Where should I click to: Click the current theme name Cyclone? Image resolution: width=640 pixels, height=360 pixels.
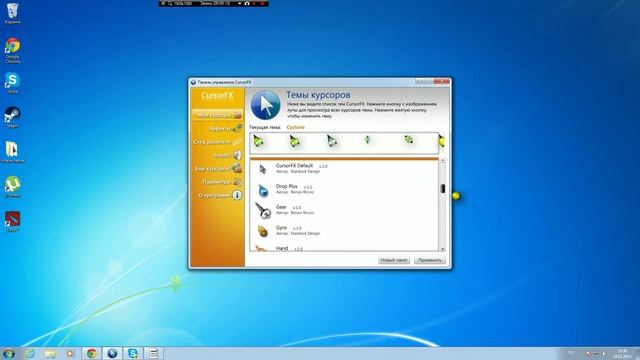296,127
